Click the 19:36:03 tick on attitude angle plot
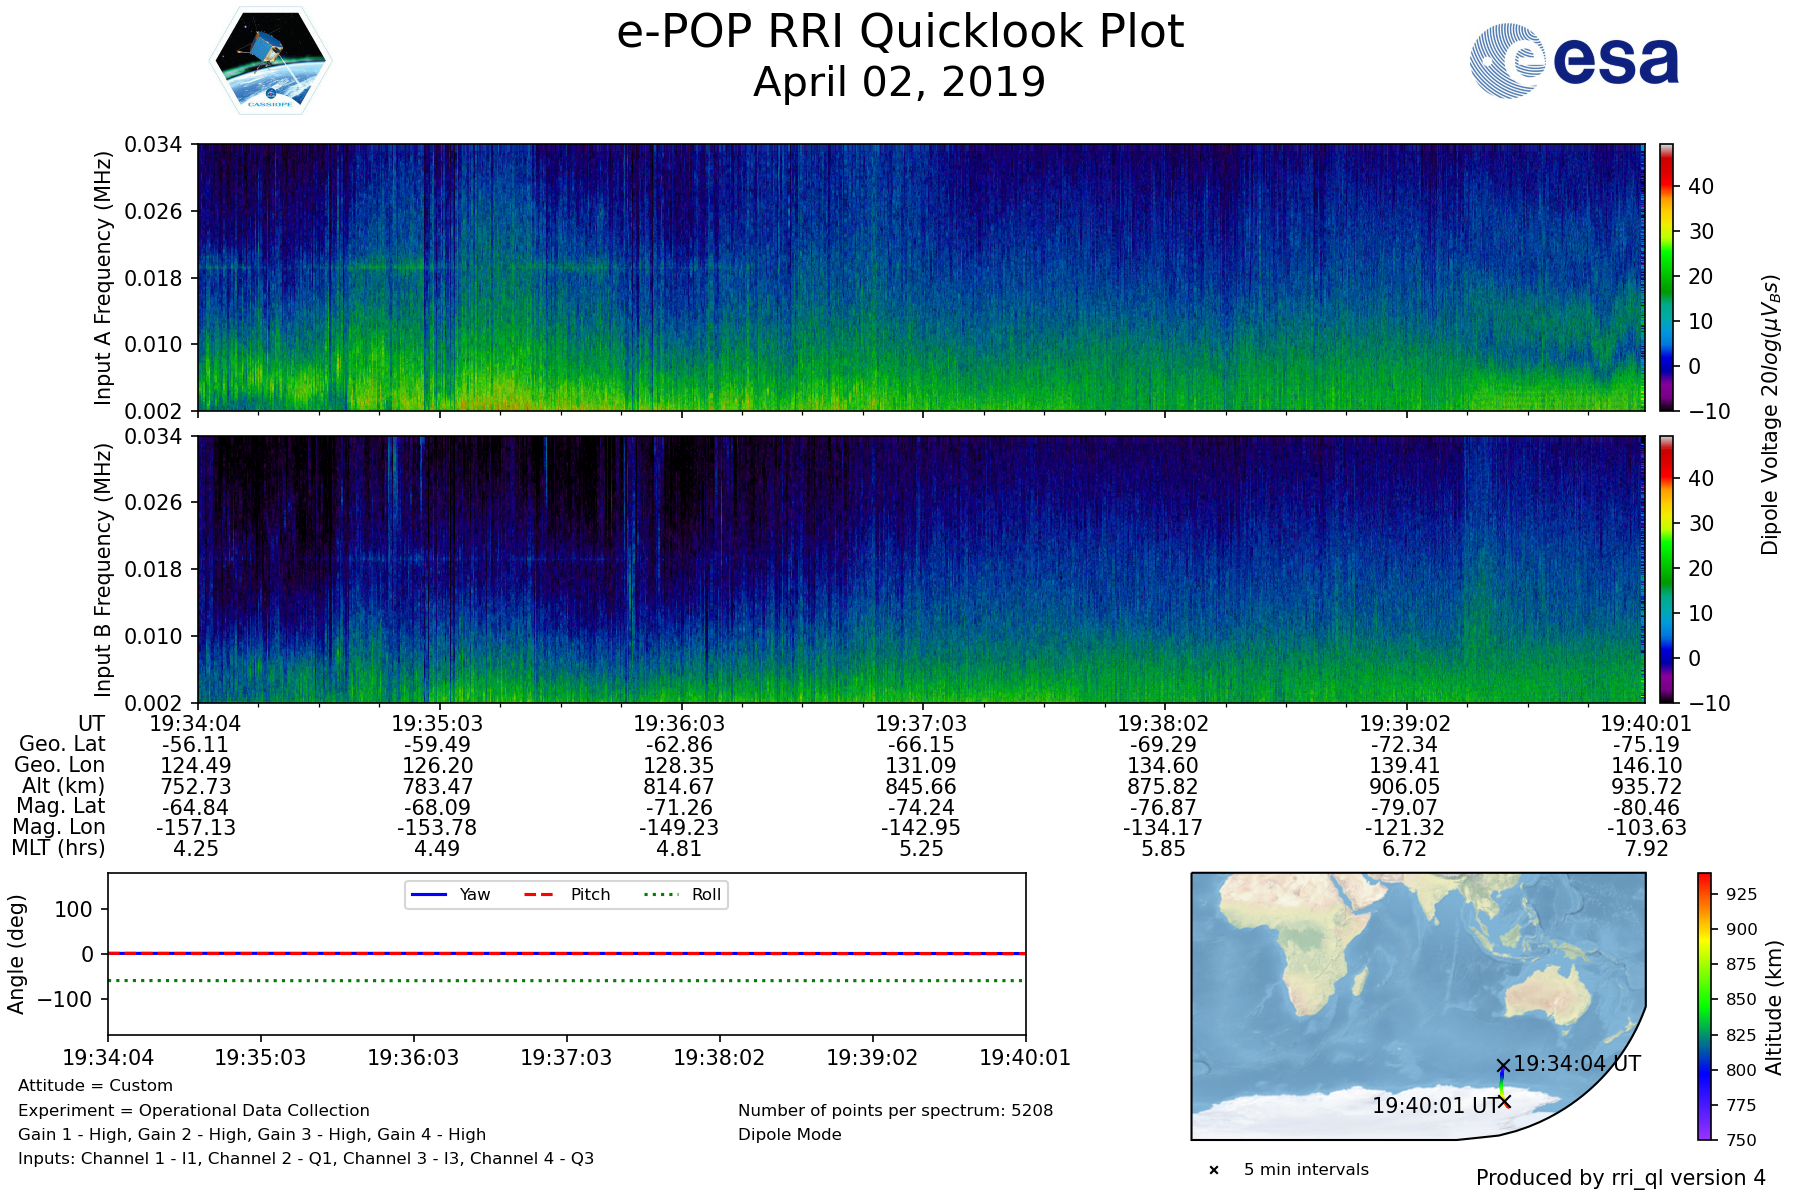The image size is (1800, 1200). 413,1057
